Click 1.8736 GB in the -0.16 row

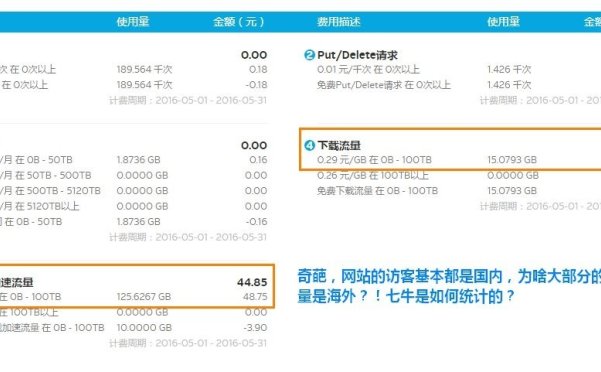pyautogui.click(x=138, y=222)
